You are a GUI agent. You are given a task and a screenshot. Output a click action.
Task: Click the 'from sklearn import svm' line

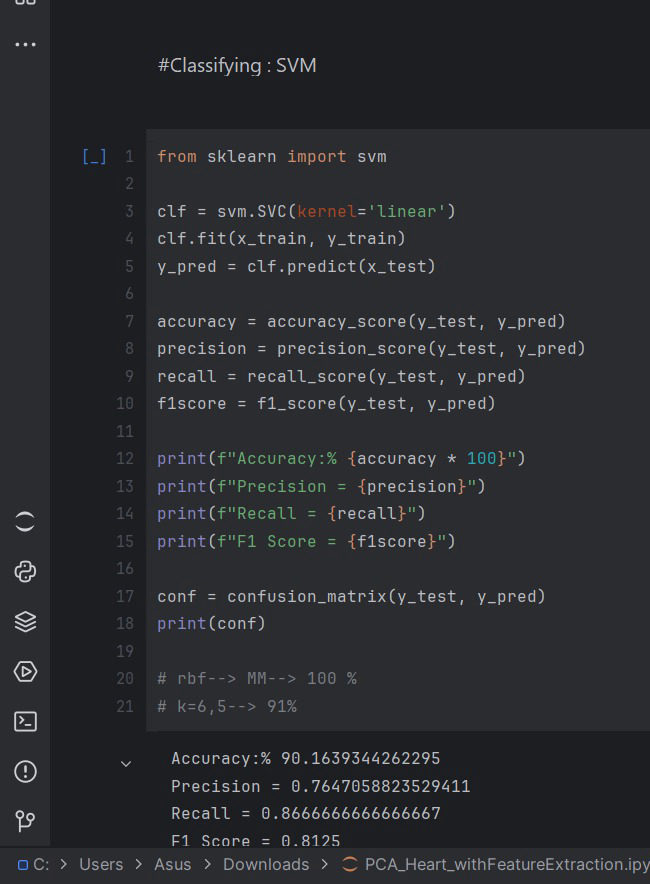click(x=272, y=156)
